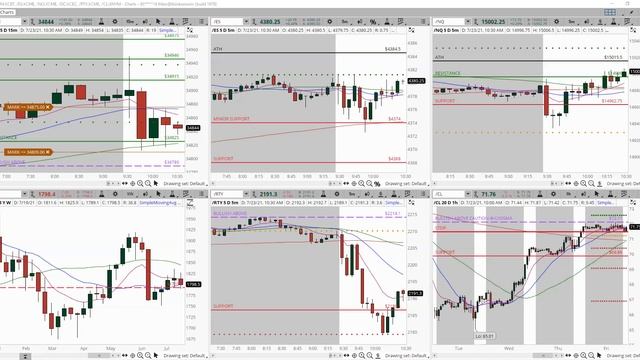Select arrow cursor below the weekly chart
This screenshot has width=640, height=360.
pyautogui.click(x=156, y=356)
